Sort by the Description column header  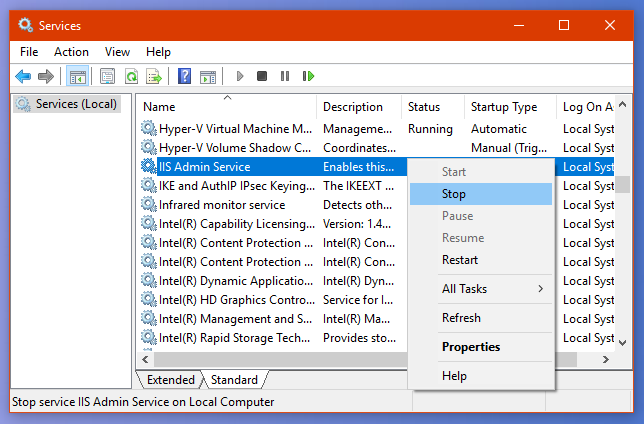pyautogui.click(x=359, y=107)
